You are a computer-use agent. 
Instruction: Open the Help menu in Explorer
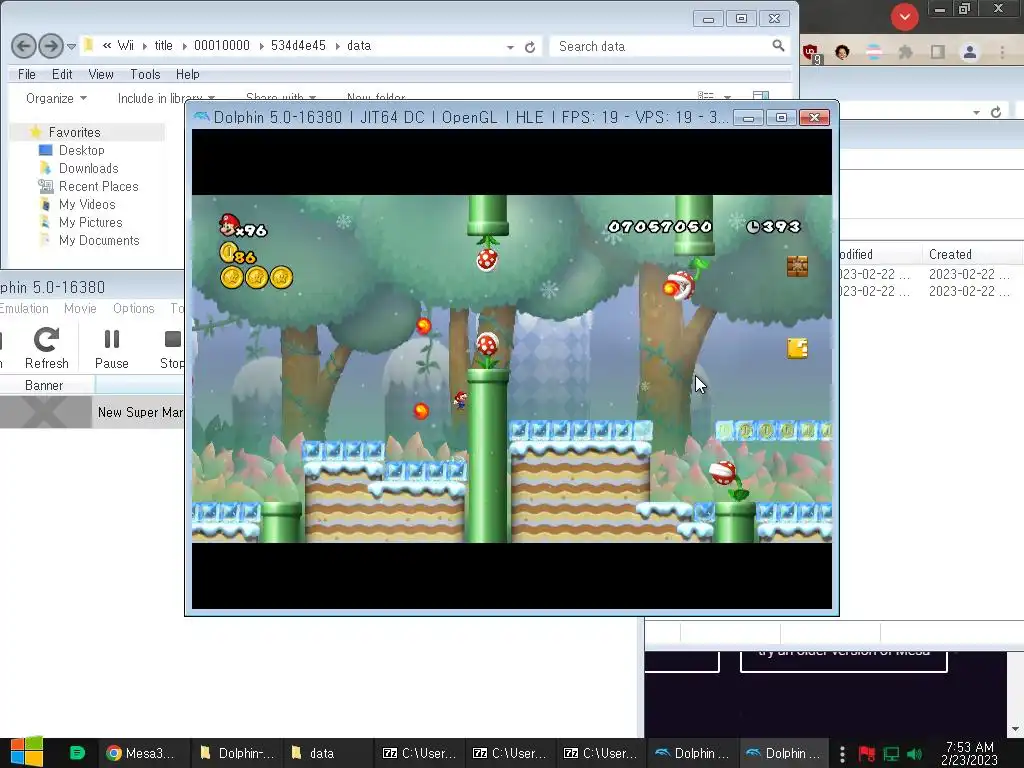[x=187, y=74]
